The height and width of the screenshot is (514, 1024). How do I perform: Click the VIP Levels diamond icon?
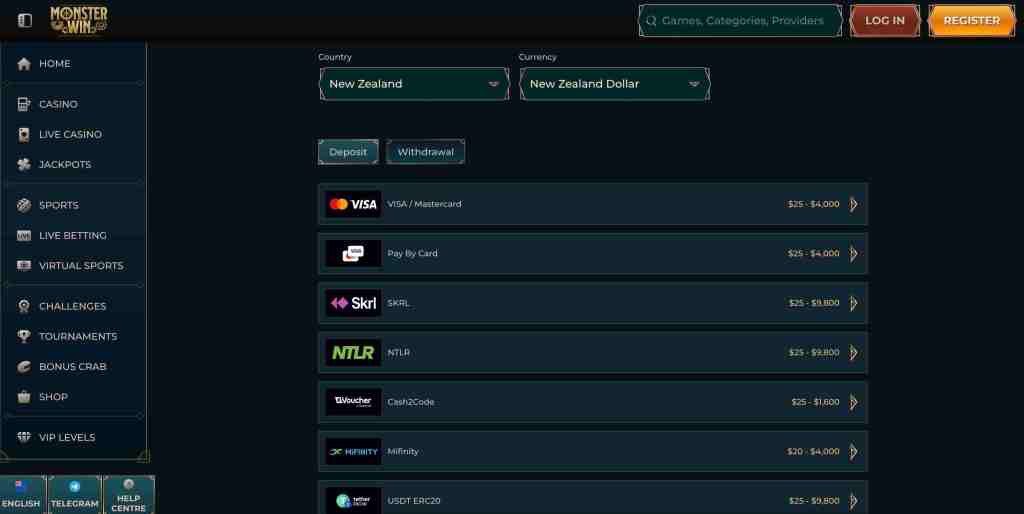click(x=24, y=437)
